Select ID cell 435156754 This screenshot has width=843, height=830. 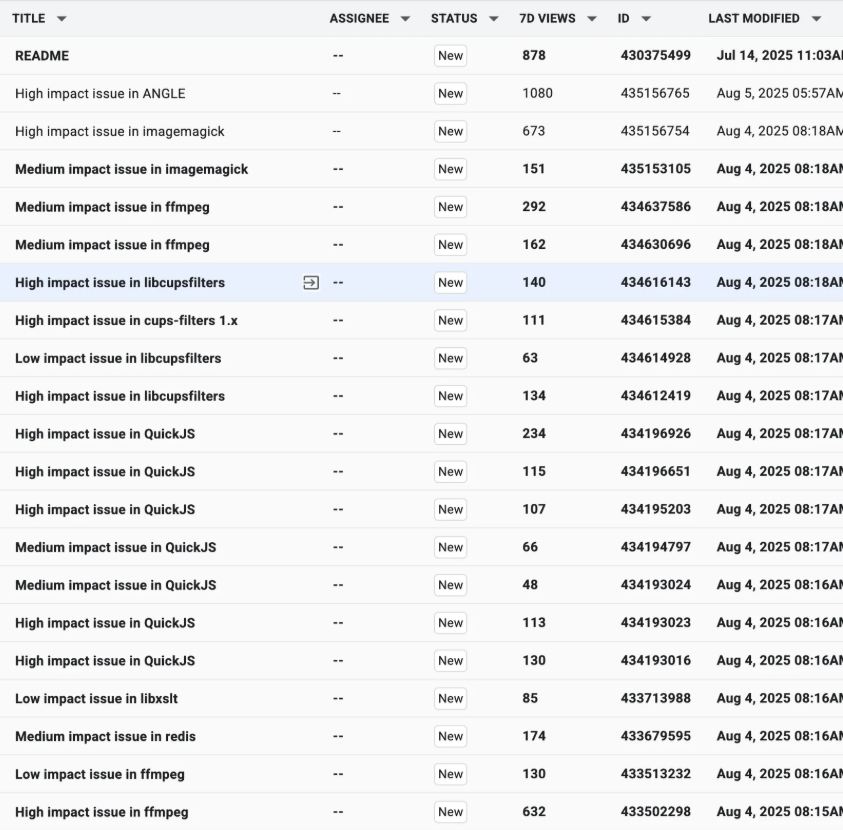655,131
